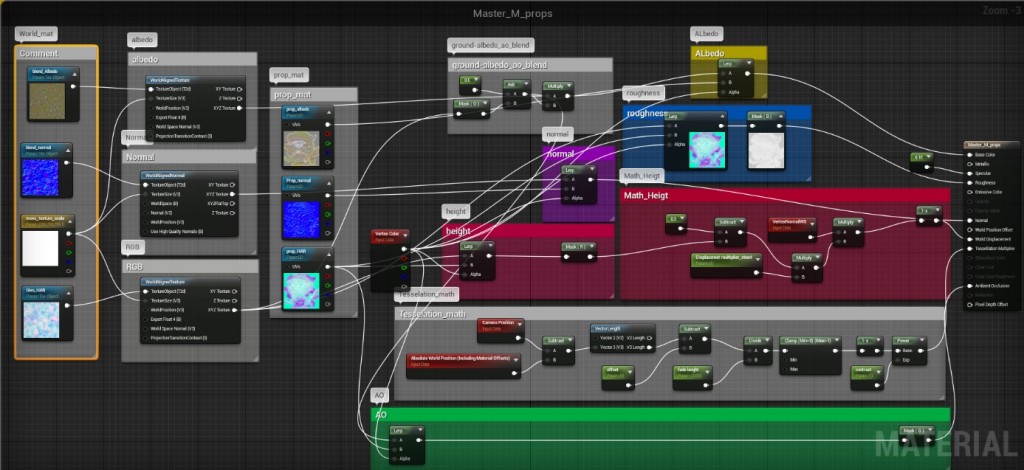
Task: Select the ground-albedo_ao_blend comment header
Action: (530, 65)
